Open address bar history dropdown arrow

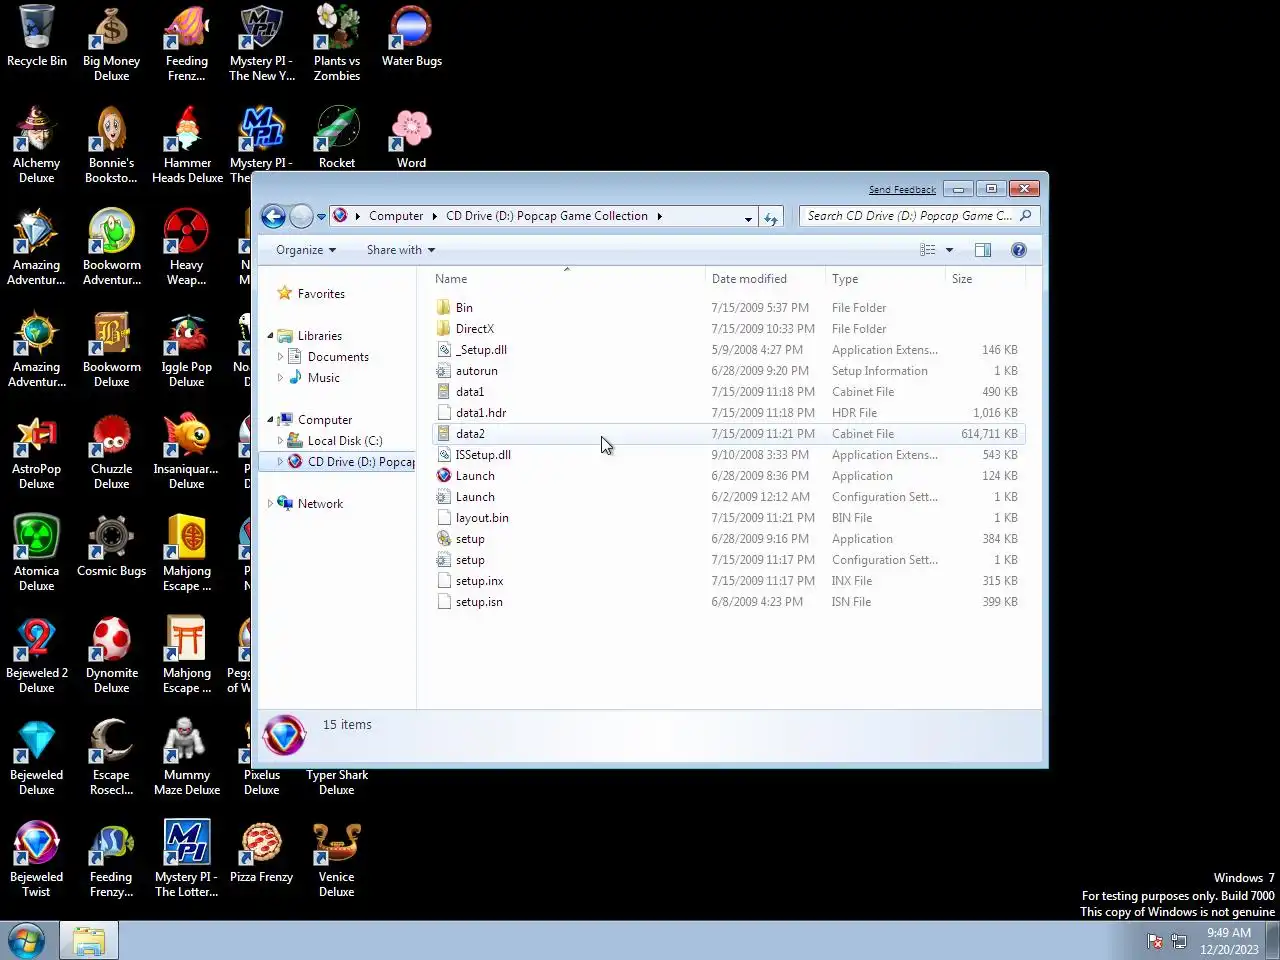click(x=748, y=217)
